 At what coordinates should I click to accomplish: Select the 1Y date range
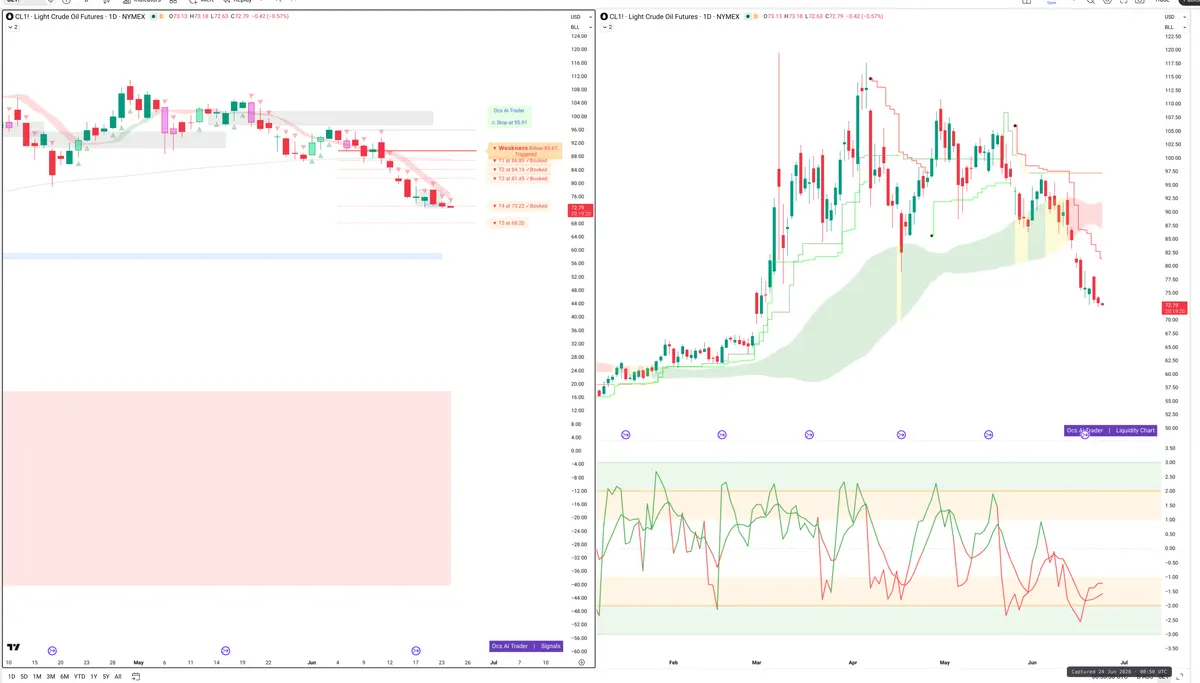(94, 676)
